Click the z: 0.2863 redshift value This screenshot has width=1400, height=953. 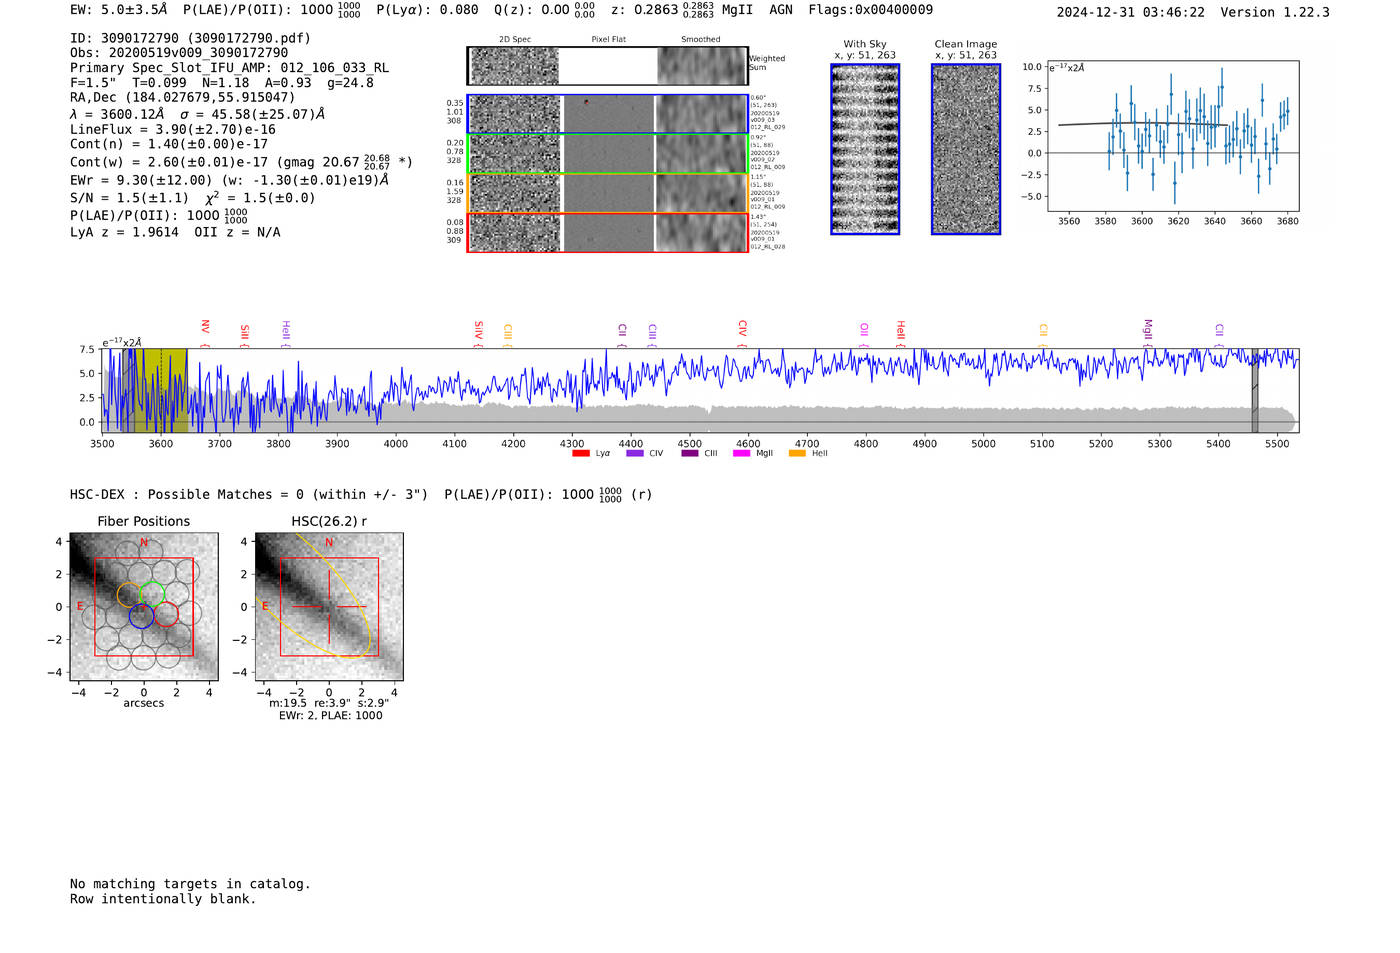[662, 10]
